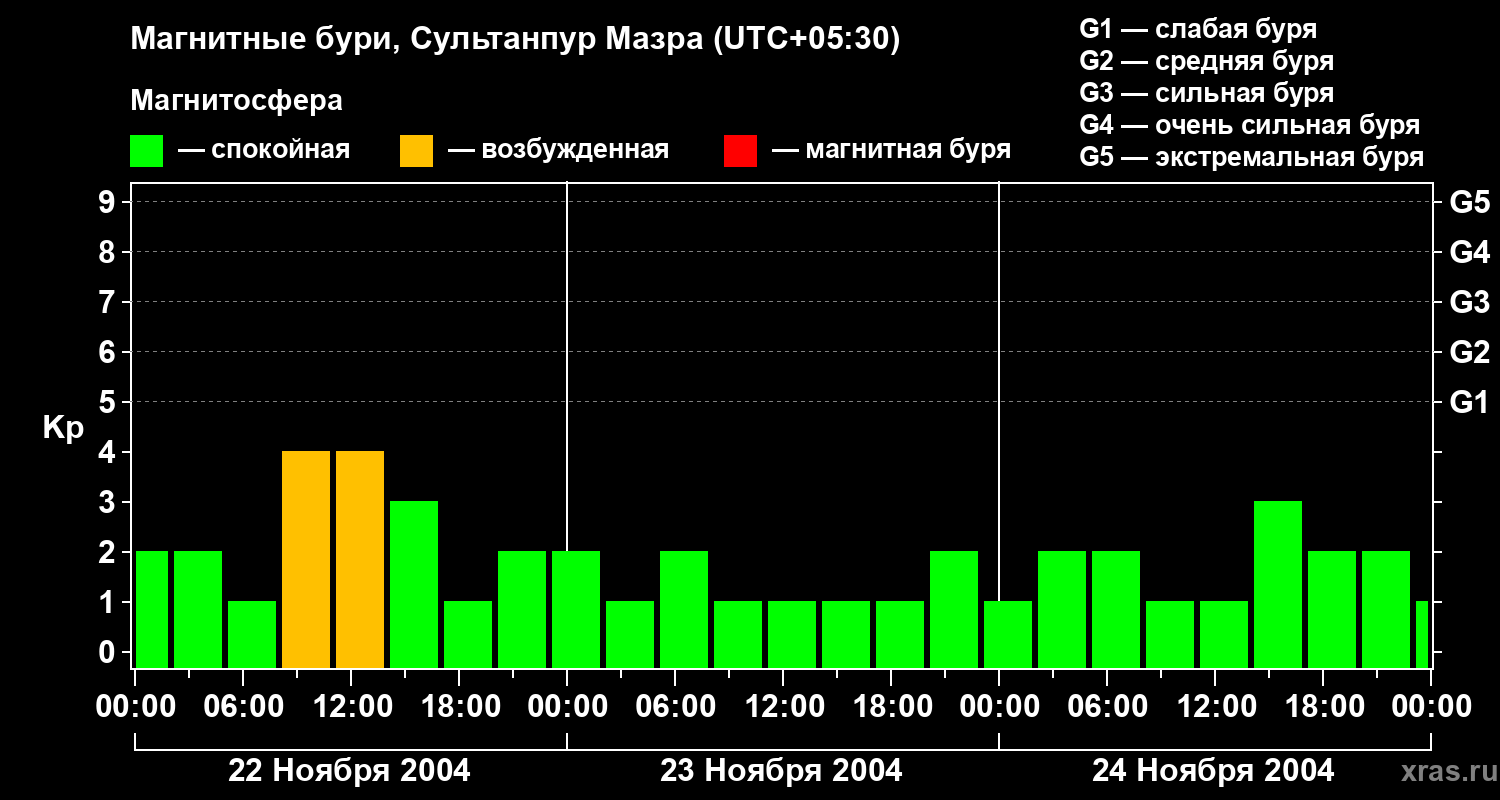Viewport: 1500px width, 800px height.
Task: Select the 'G4 — очень сильная буря' legend line
Action: pyautogui.click(x=1250, y=125)
